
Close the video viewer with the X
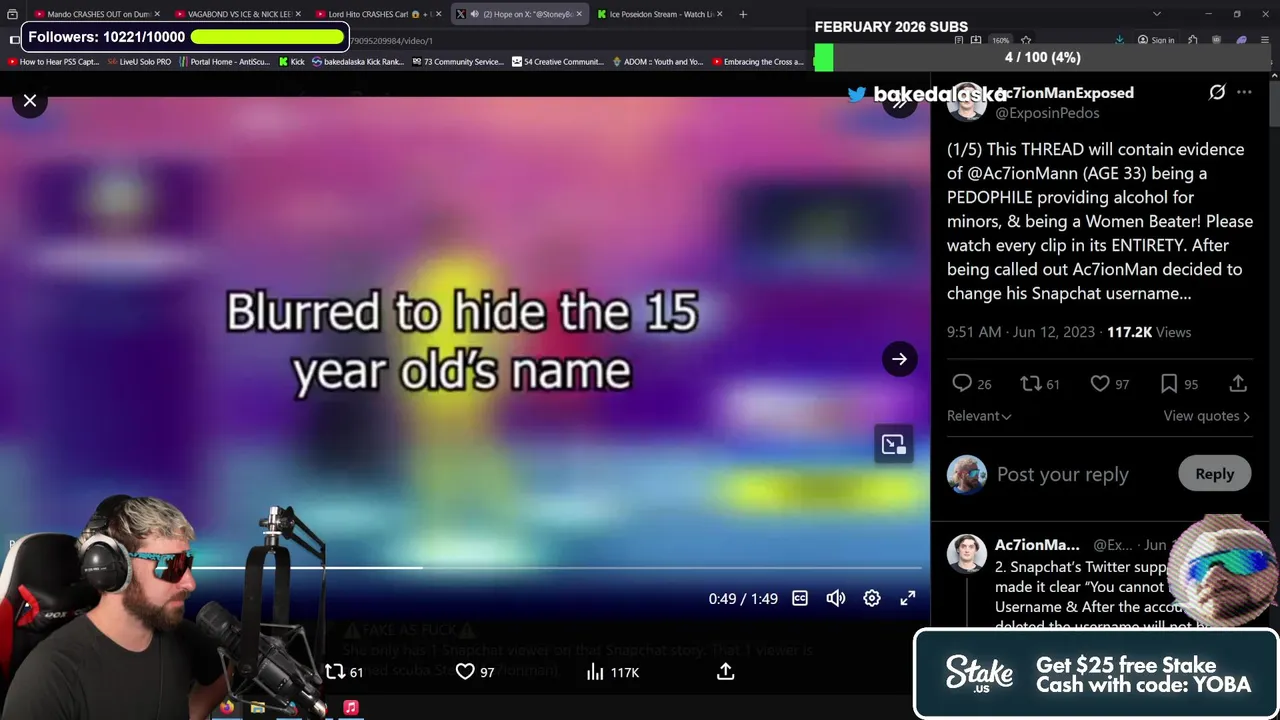(x=30, y=100)
